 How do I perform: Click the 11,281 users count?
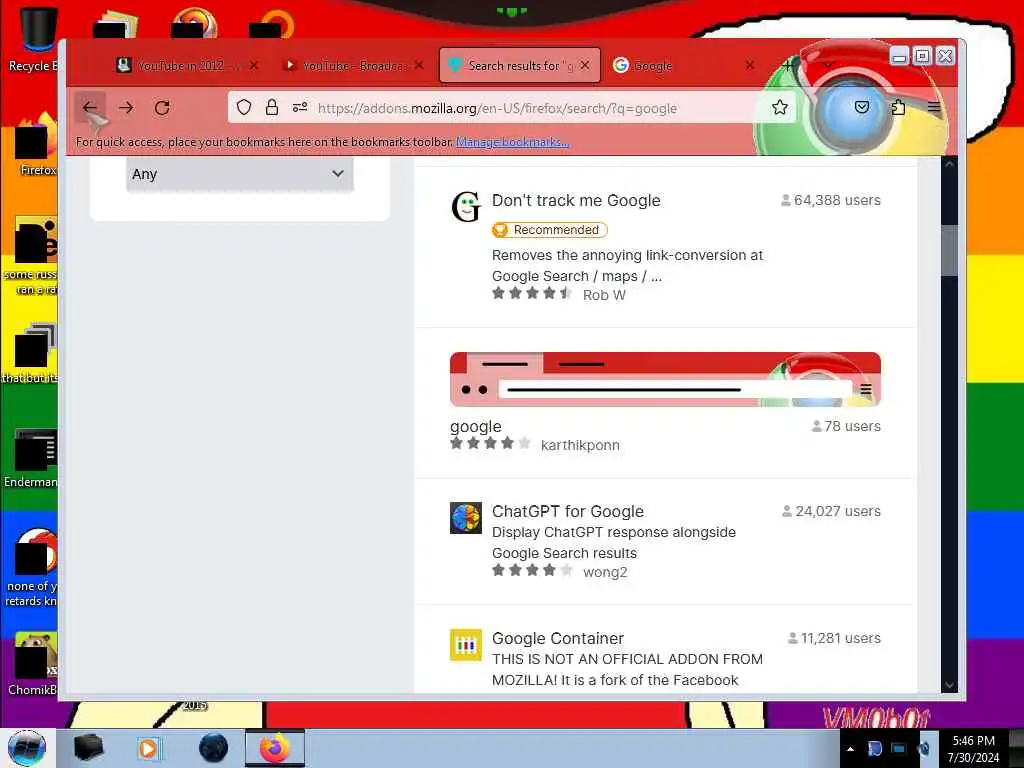click(x=834, y=638)
